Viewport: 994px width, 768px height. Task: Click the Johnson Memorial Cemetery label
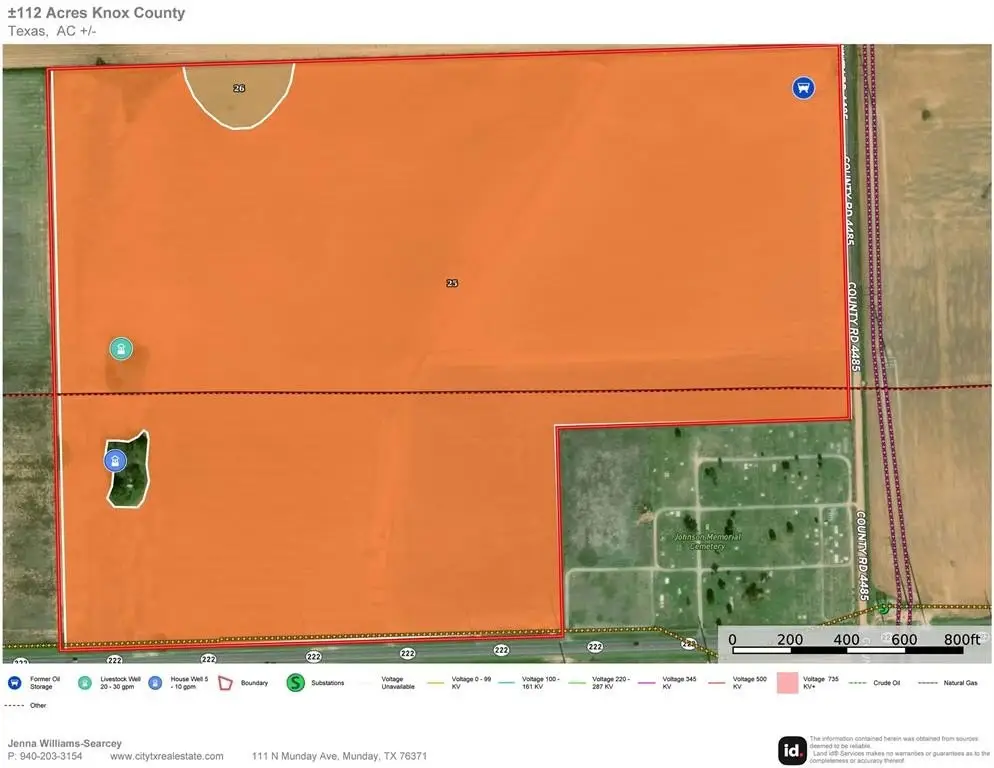pyautogui.click(x=708, y=541)
